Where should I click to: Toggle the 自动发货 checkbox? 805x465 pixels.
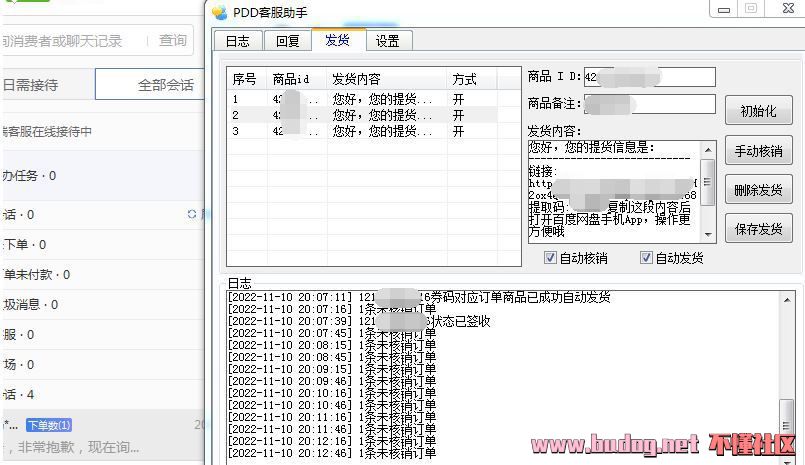(x=646, y=258)
